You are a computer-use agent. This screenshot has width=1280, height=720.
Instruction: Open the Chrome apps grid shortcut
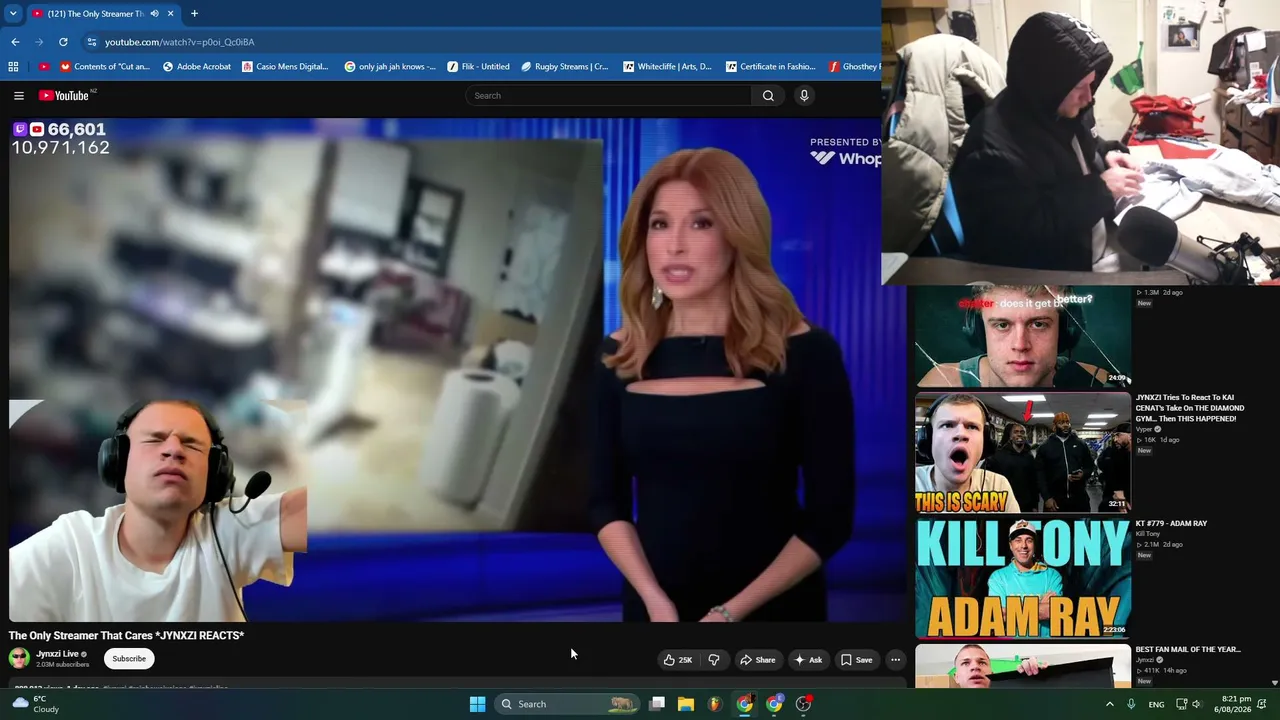[x=13, y=67]
